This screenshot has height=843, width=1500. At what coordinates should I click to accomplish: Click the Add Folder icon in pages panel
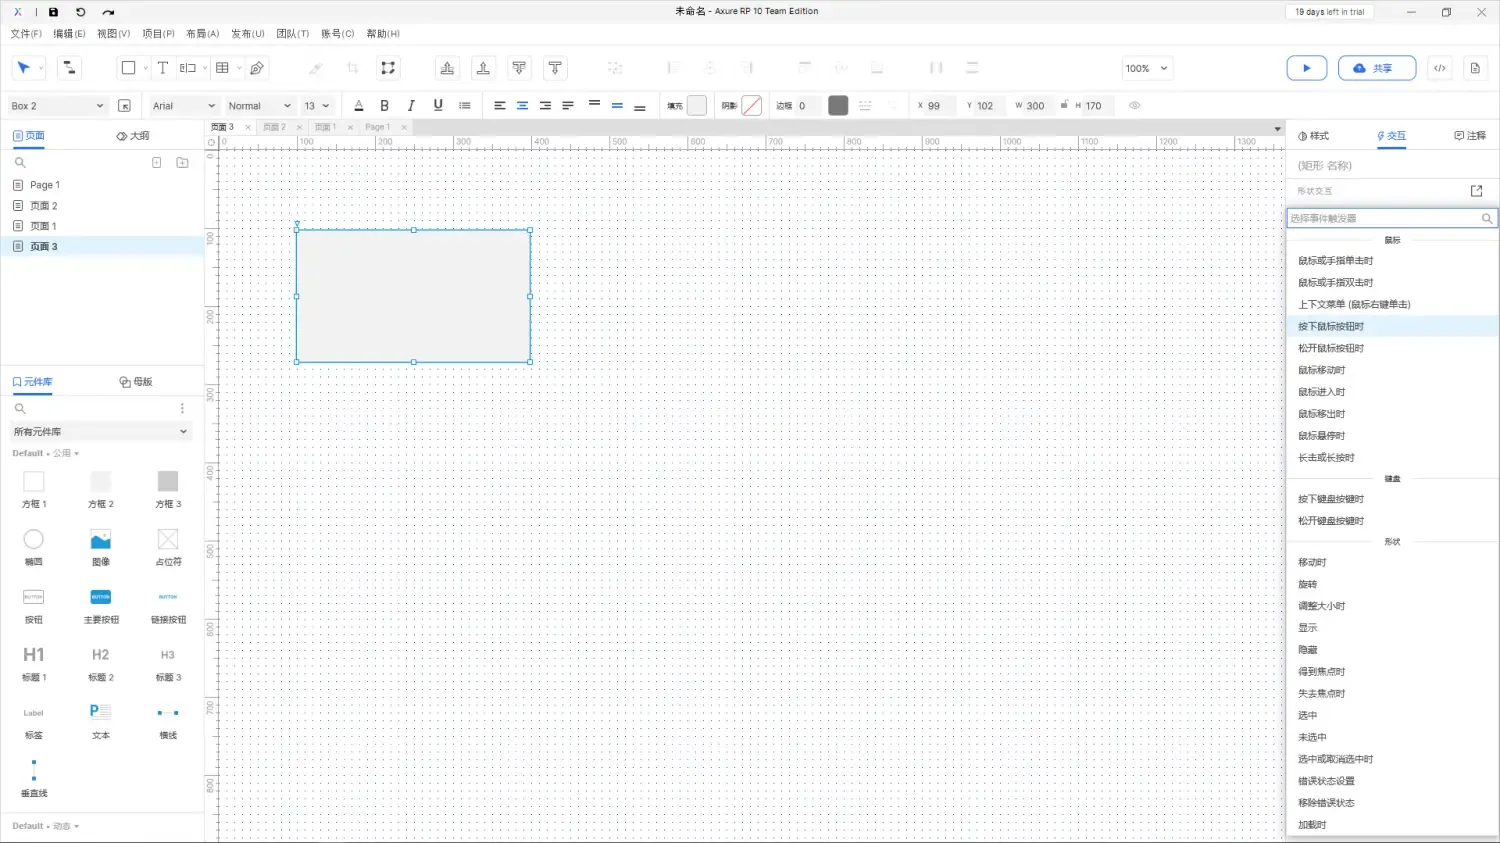182,162
